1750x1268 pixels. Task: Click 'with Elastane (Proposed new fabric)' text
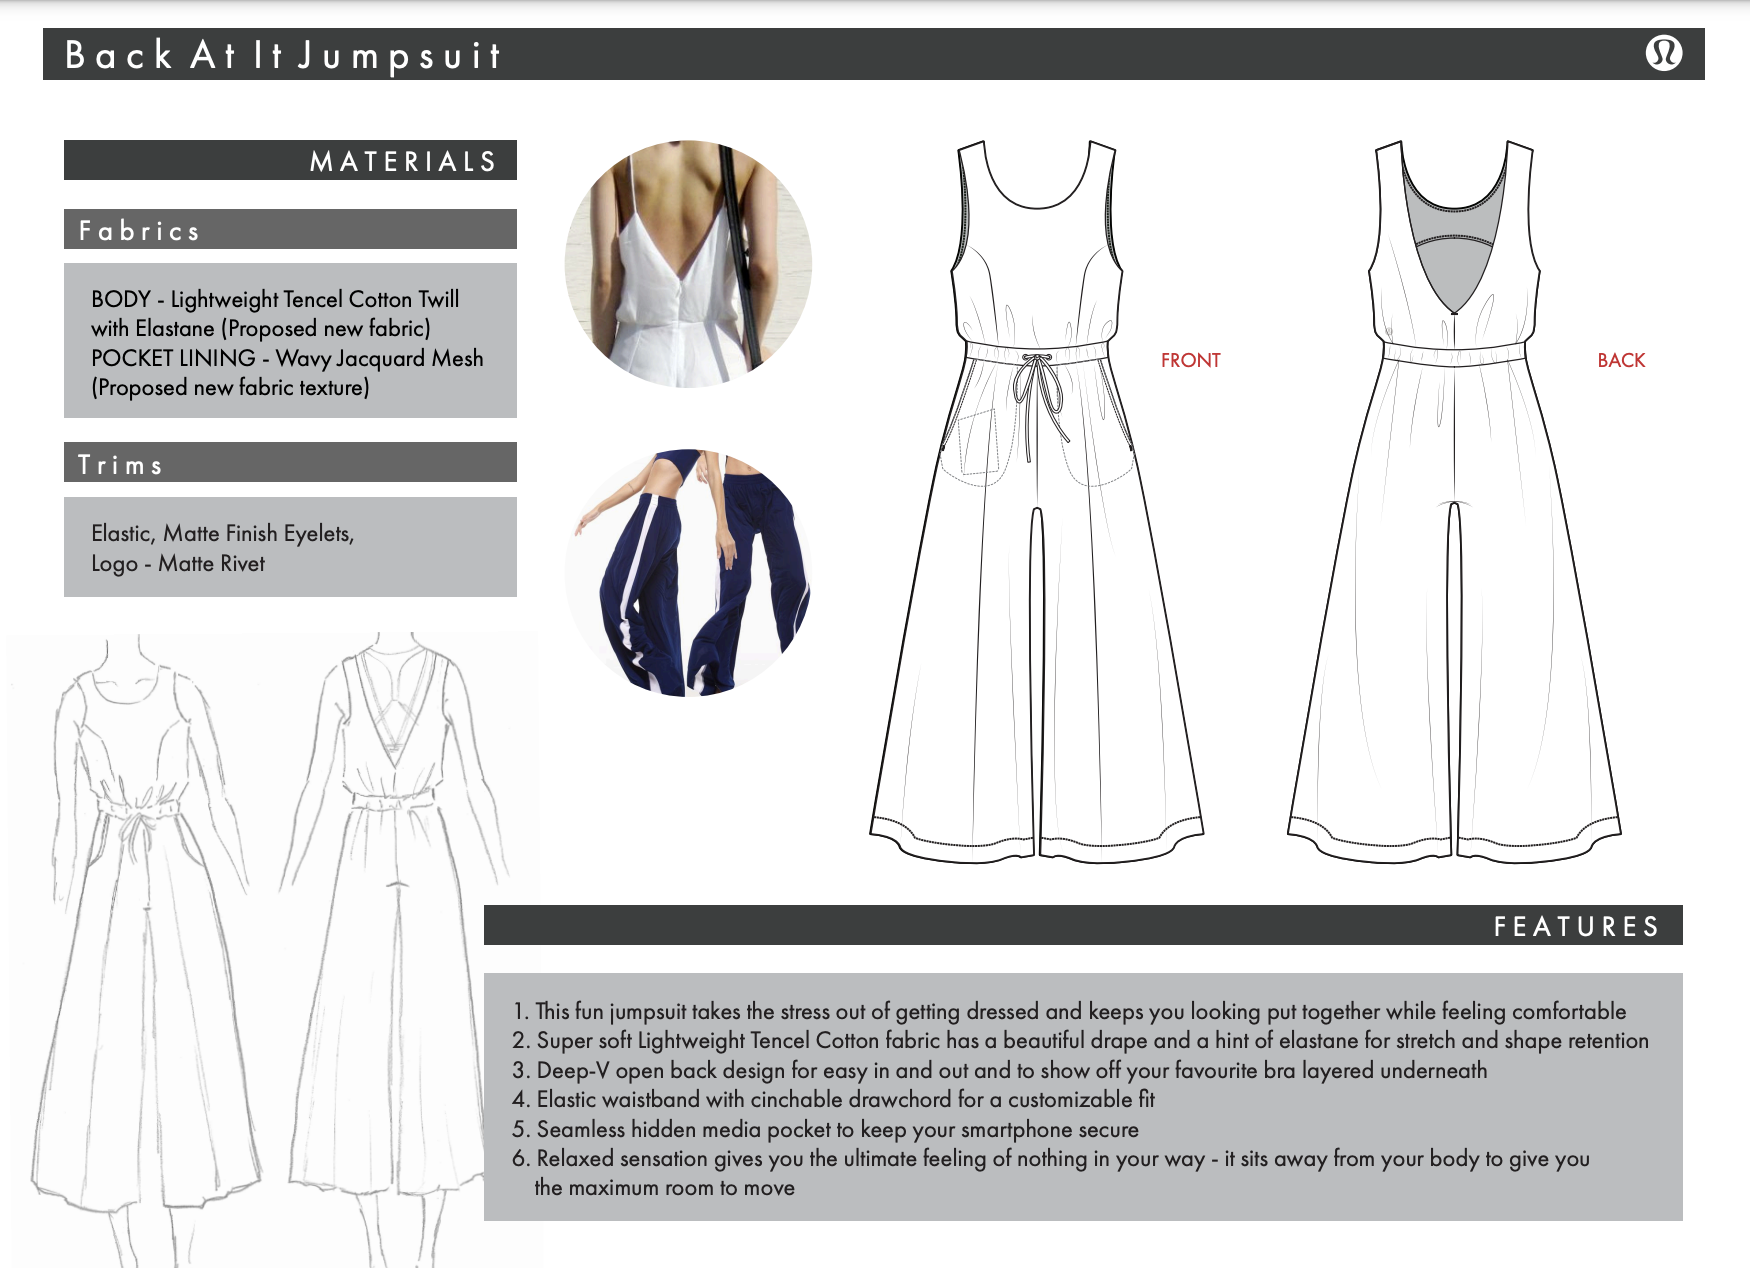click(261, 328)
